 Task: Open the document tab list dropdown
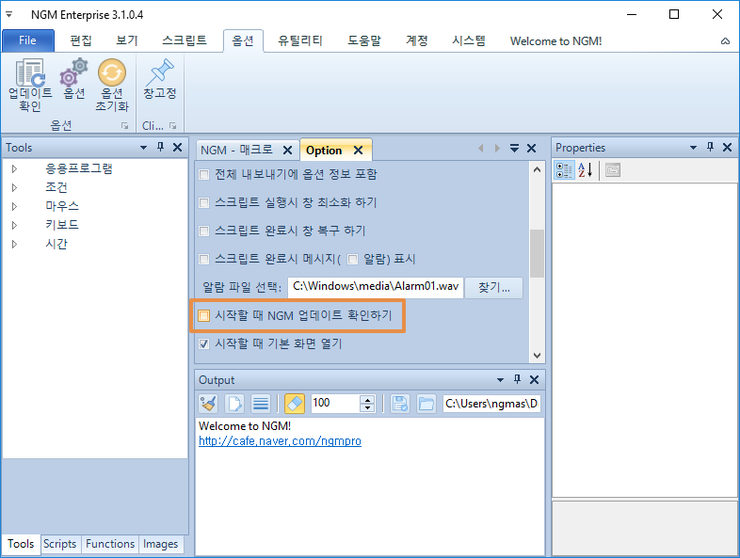(x=514, y=148)
